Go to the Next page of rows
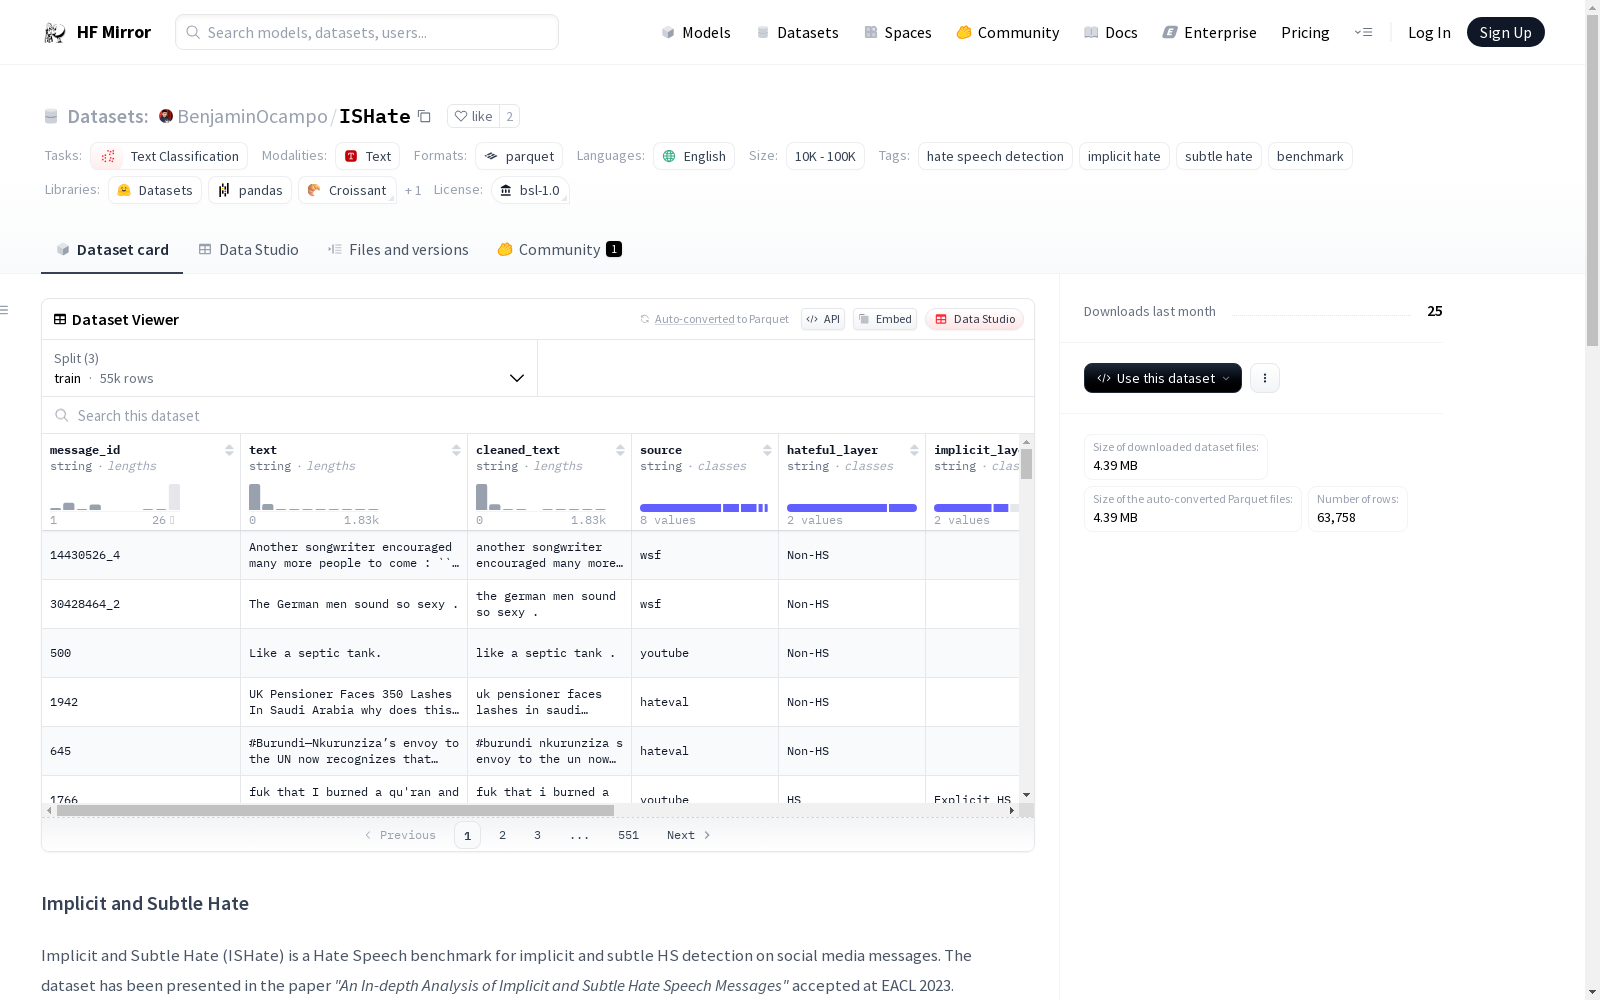This screenshot has width=1600, height=1000. tap(689, 835)
